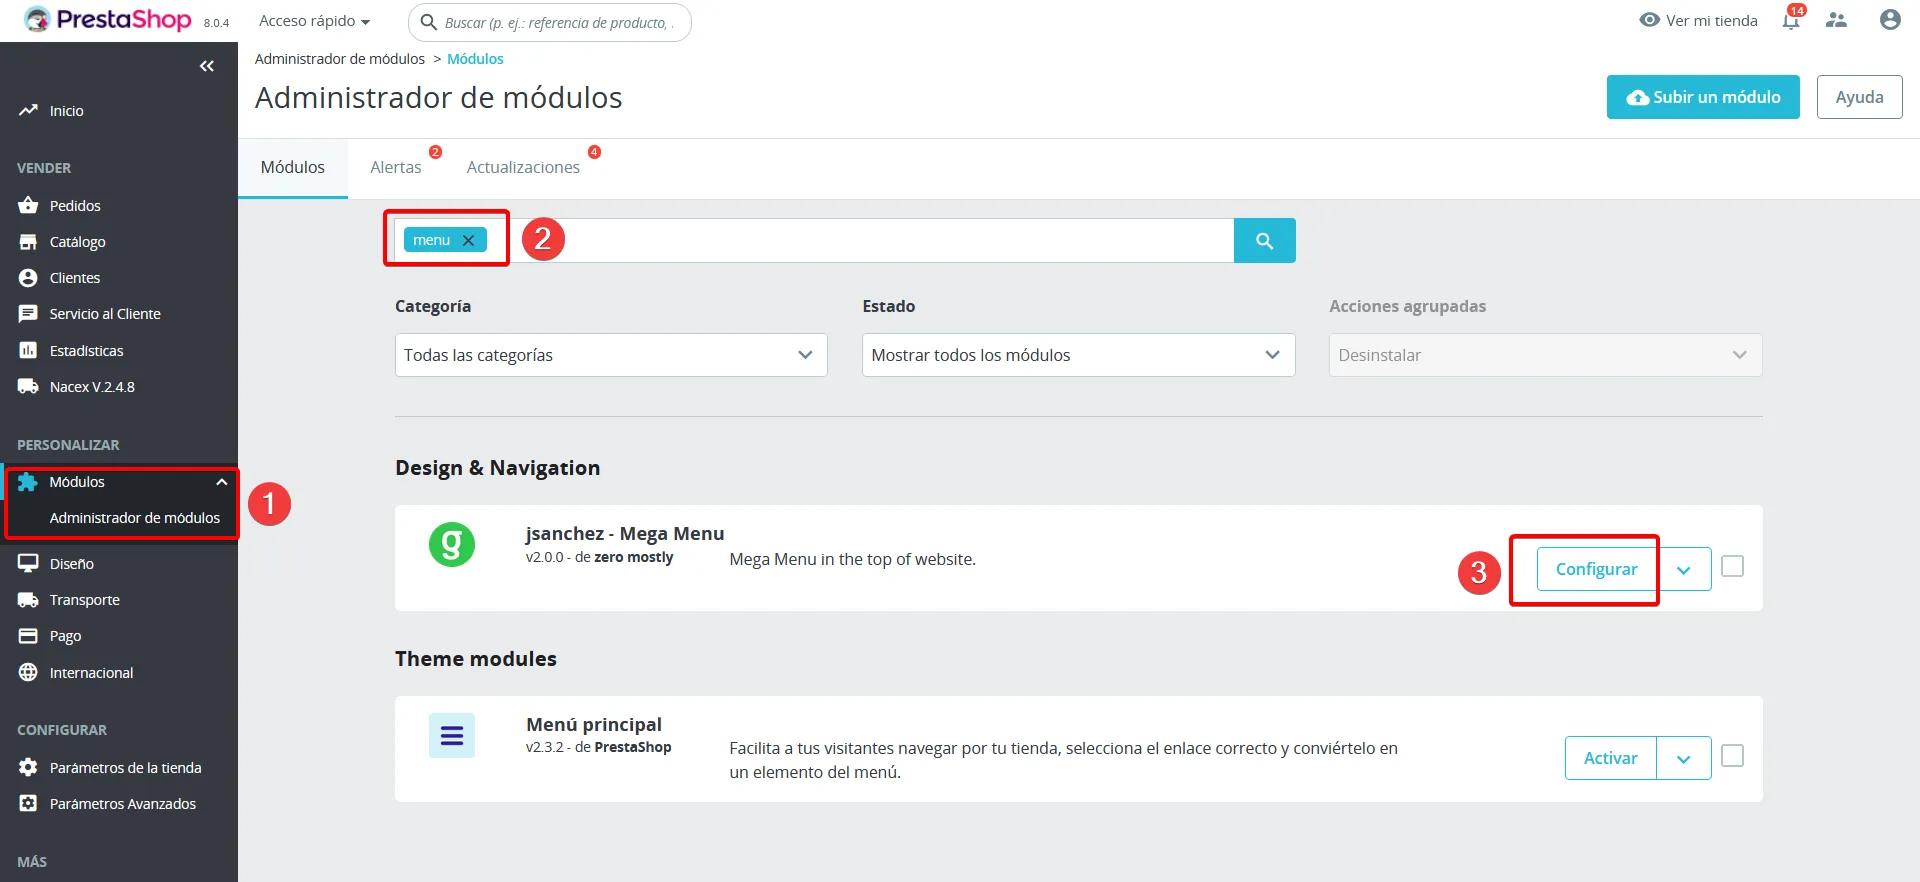This screenshot has width=1920, height=882.
Task: Click Subir un módulo button
Action: (1703, 97)
